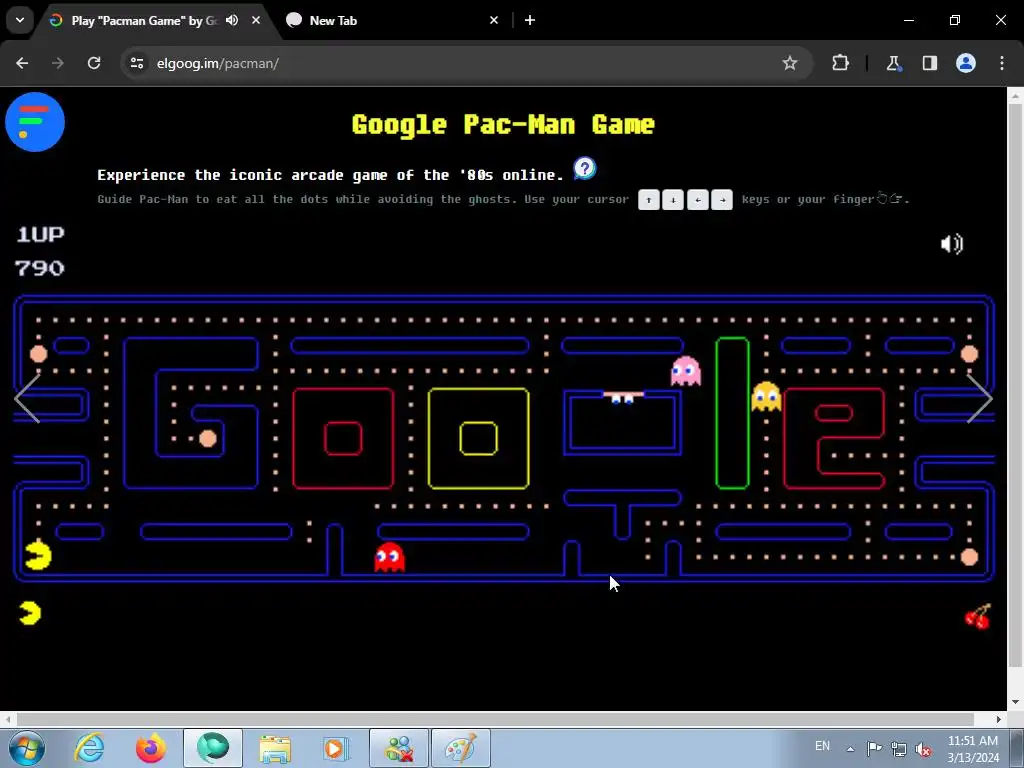This screenshot has width=1024, height=768.
Task: Click the left chevron beside the maze
Action: point(27,398)
